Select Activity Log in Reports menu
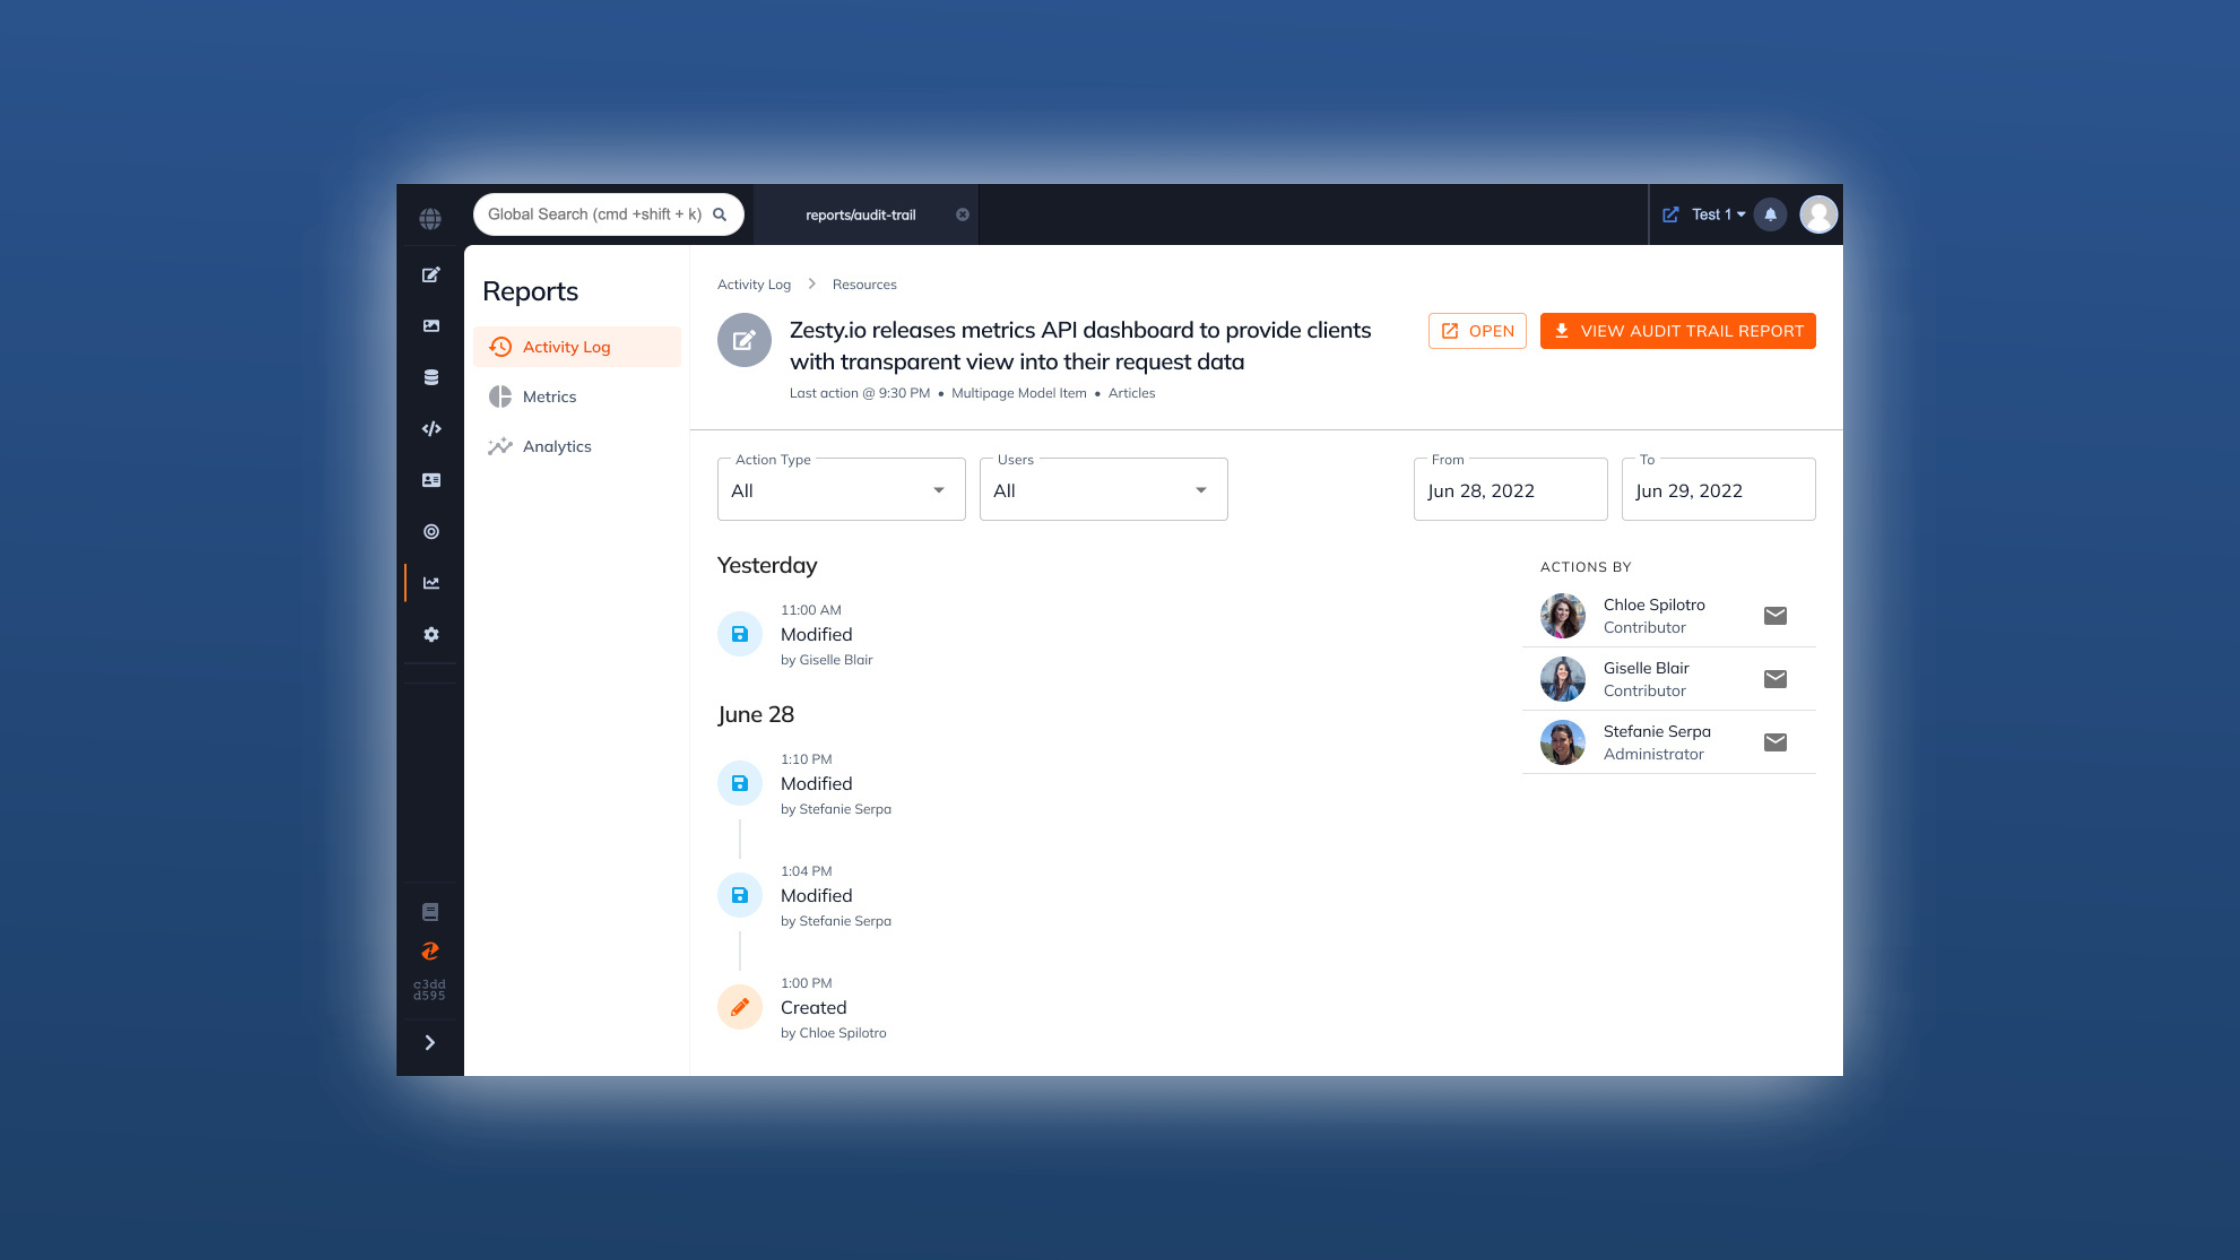 [x=577, y=347]
